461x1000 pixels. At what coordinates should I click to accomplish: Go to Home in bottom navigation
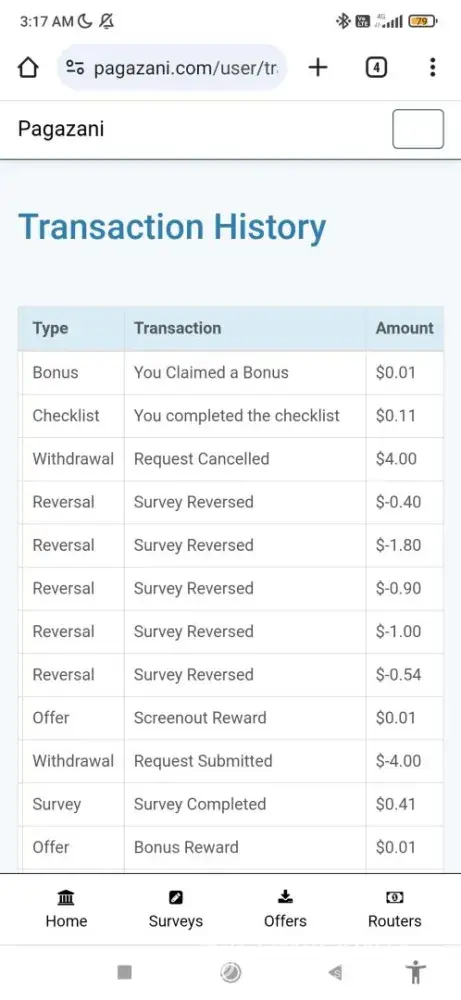66,909
